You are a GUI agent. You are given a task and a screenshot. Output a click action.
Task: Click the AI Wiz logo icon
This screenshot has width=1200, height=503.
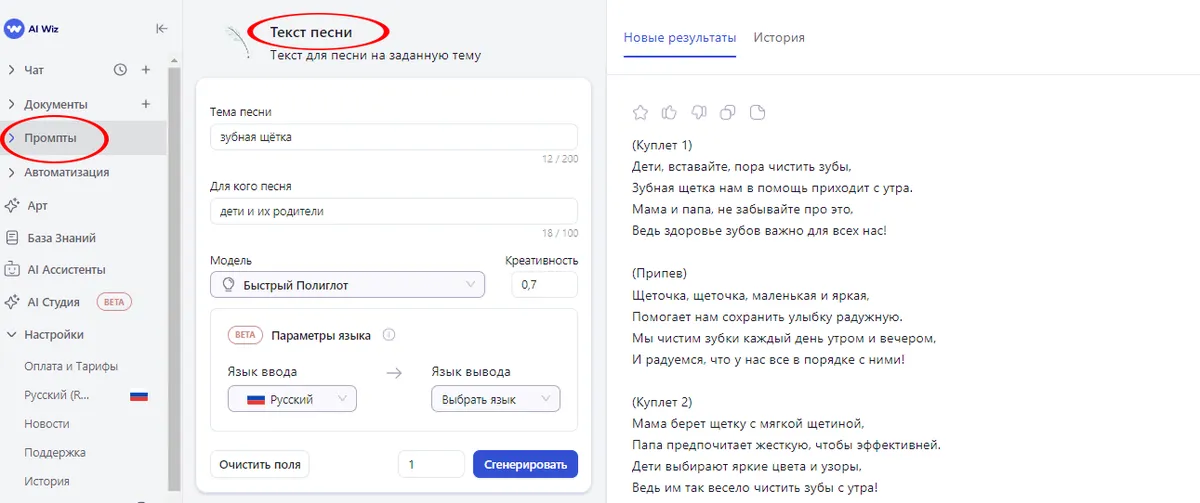[14, 29]
